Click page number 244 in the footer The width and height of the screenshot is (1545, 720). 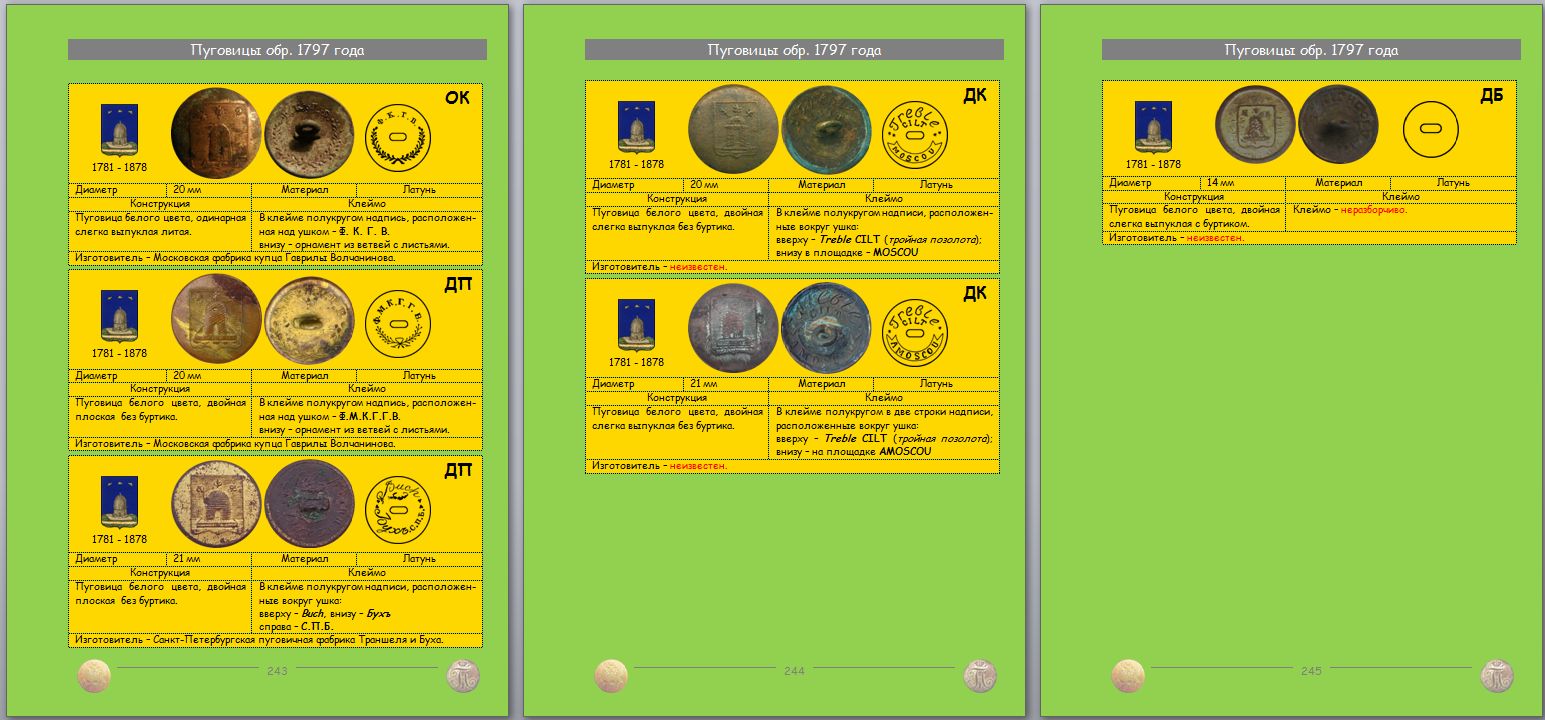coord(794,671)
